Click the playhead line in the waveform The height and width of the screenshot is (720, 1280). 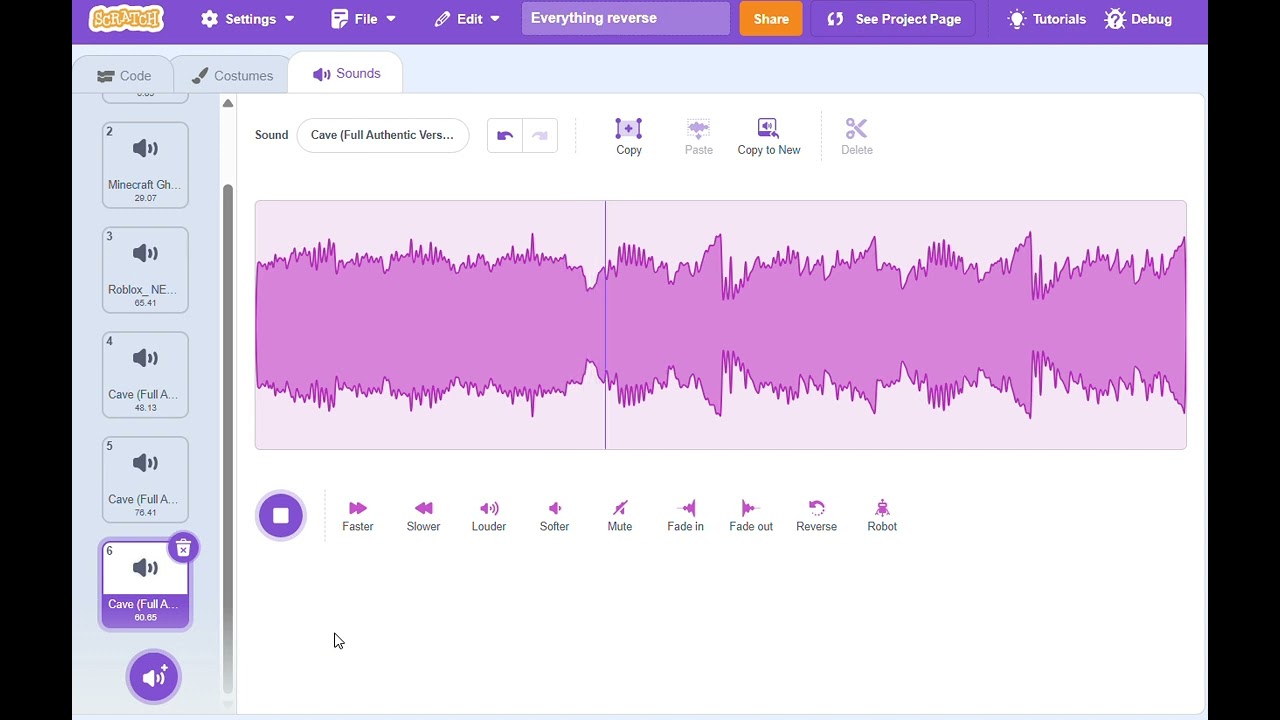coord(605,325)
